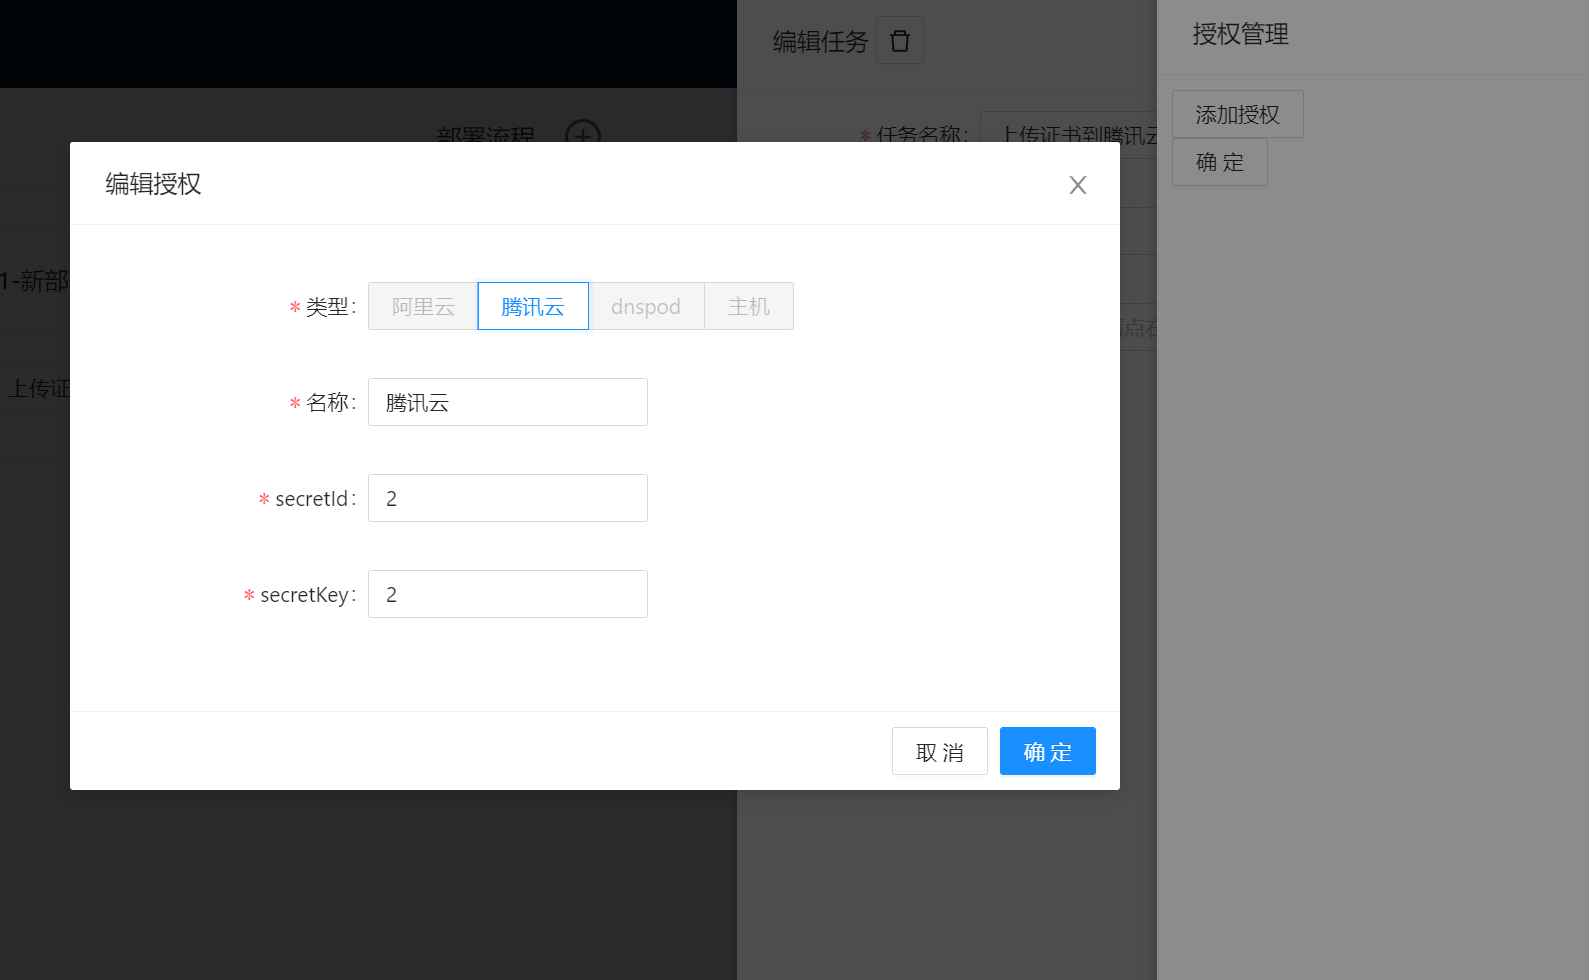Click 确定 in the 授权管理 panel
This screenshot has width=1589, height=980.
click(x=1219, y=162)
